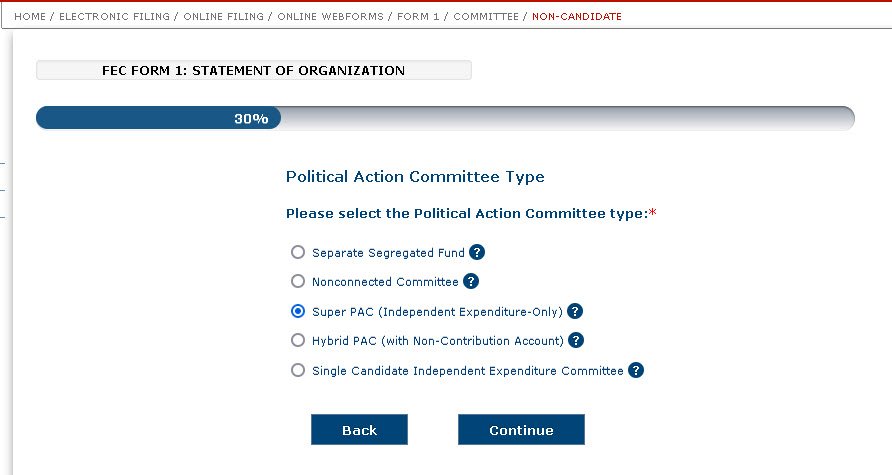
Task: Navigate to ONLINE FILING breadcrumb
Action: pyautogui.click(x=223, y=17)
